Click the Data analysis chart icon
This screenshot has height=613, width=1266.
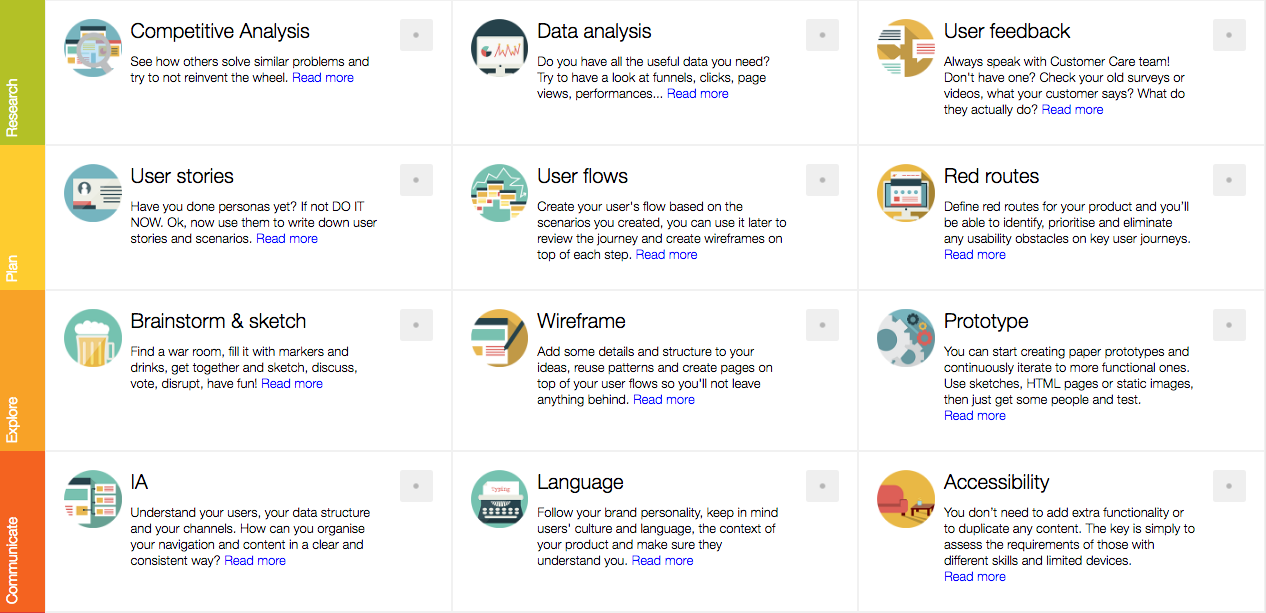tap(500, 48)
